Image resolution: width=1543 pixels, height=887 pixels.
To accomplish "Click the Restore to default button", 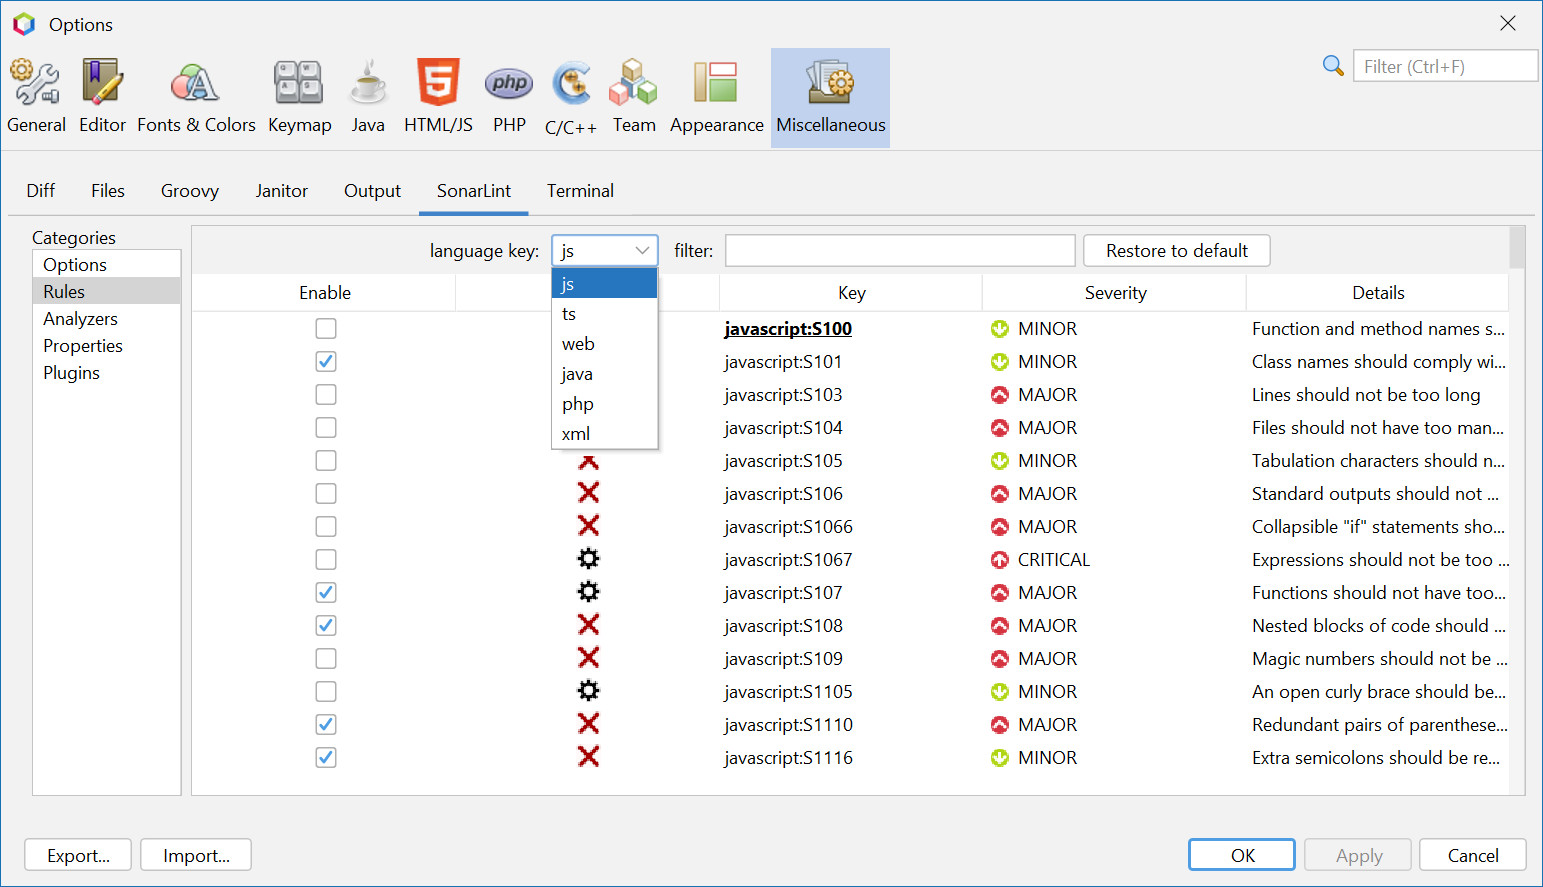I will 1176,251.
